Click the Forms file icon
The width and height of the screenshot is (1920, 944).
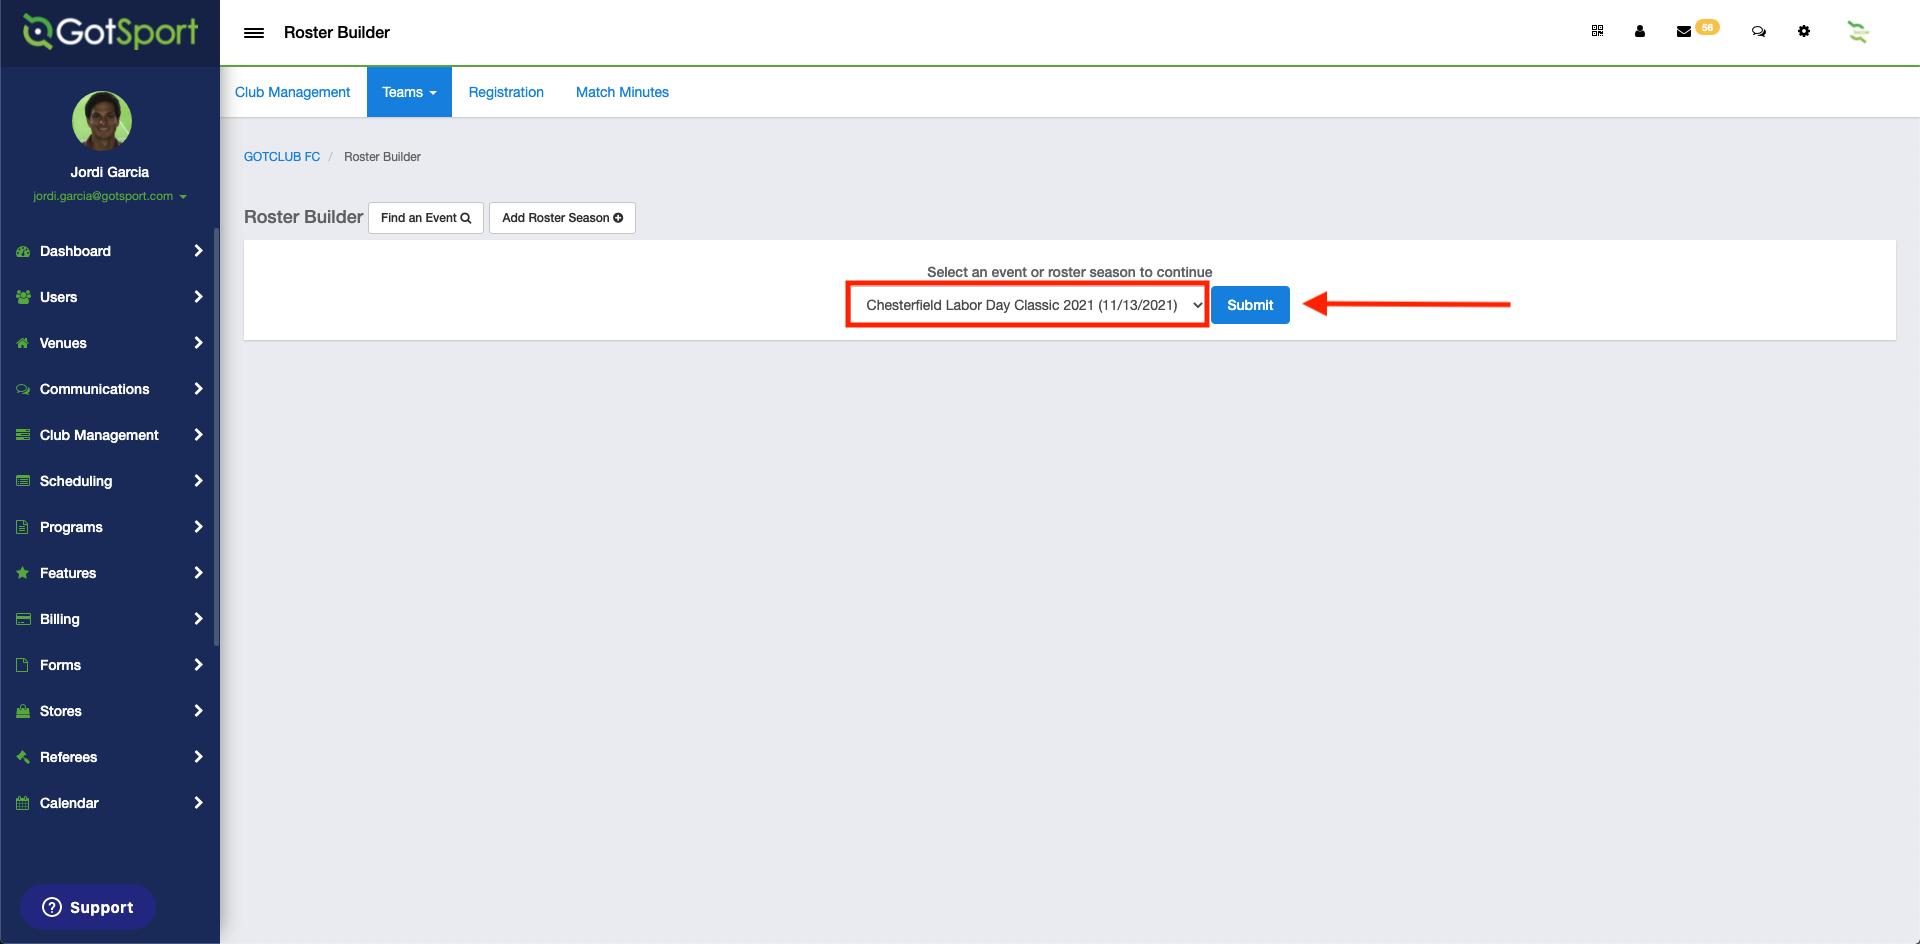[22, 665]
